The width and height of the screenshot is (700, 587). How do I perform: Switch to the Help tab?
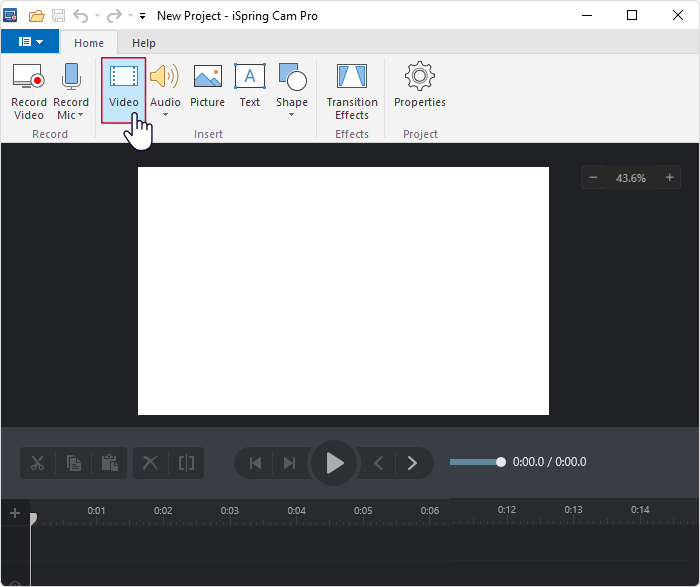coord(144,43)
